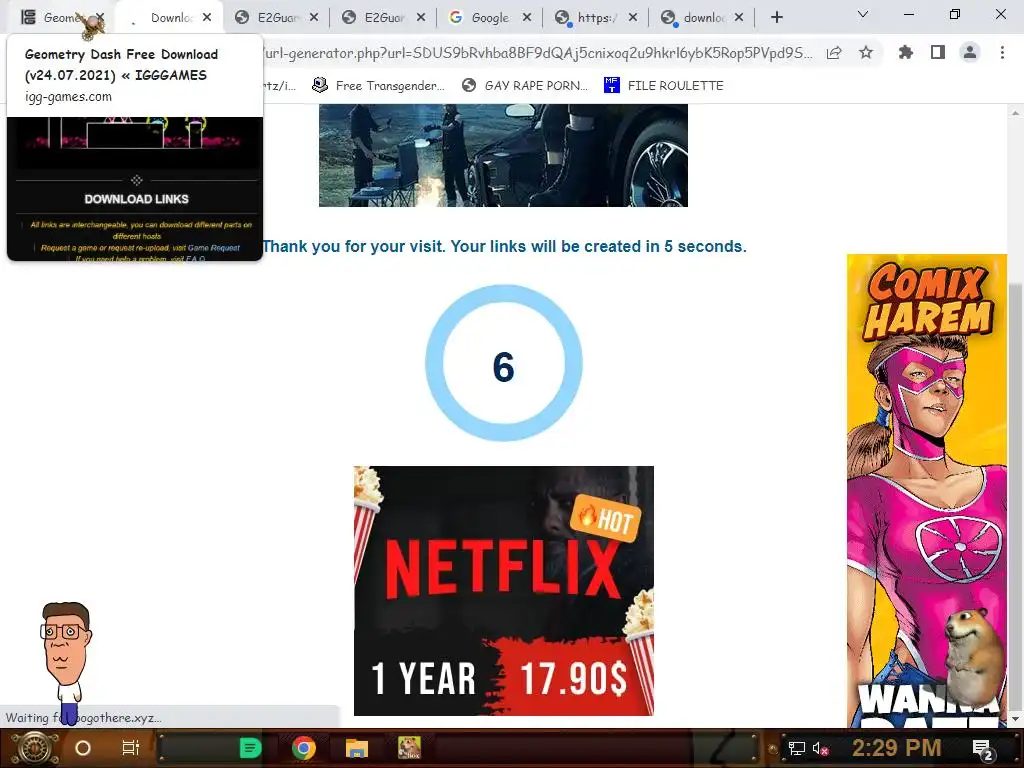
Task: Click the car scene ad image
Action: tap(504, 155)
